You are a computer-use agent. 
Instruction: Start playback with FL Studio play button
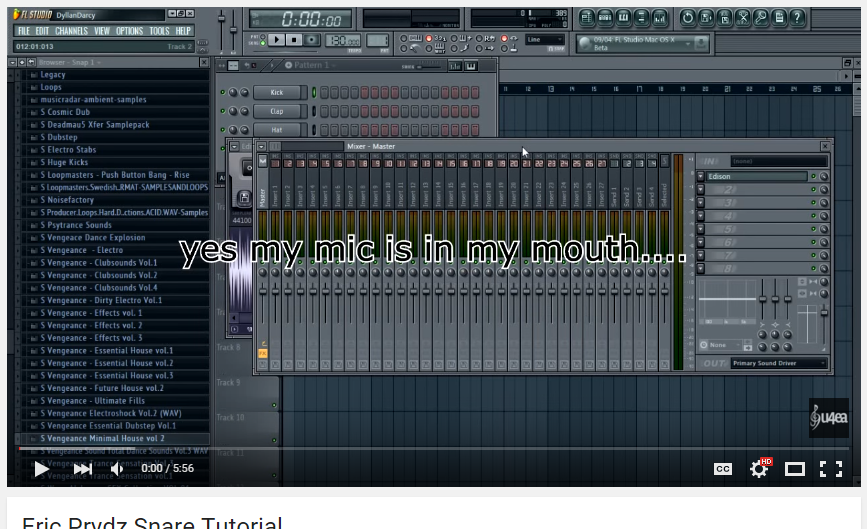(277, 40)
